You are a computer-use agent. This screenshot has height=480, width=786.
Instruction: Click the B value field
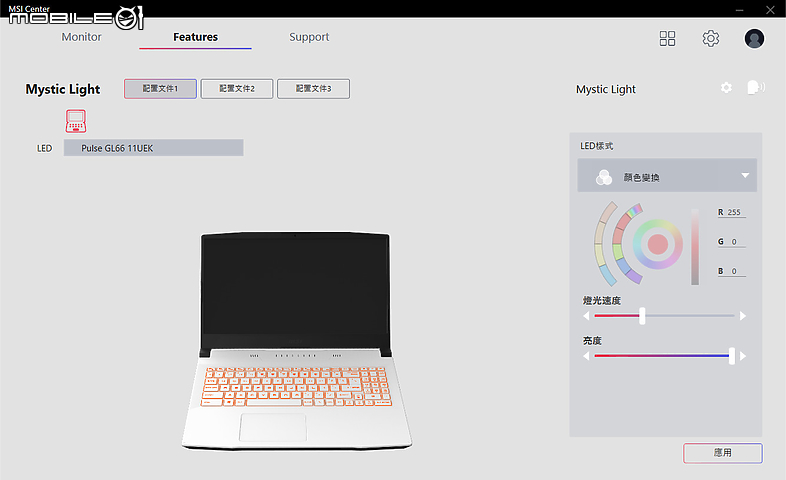pyautogui.click(x=734, y=271)
